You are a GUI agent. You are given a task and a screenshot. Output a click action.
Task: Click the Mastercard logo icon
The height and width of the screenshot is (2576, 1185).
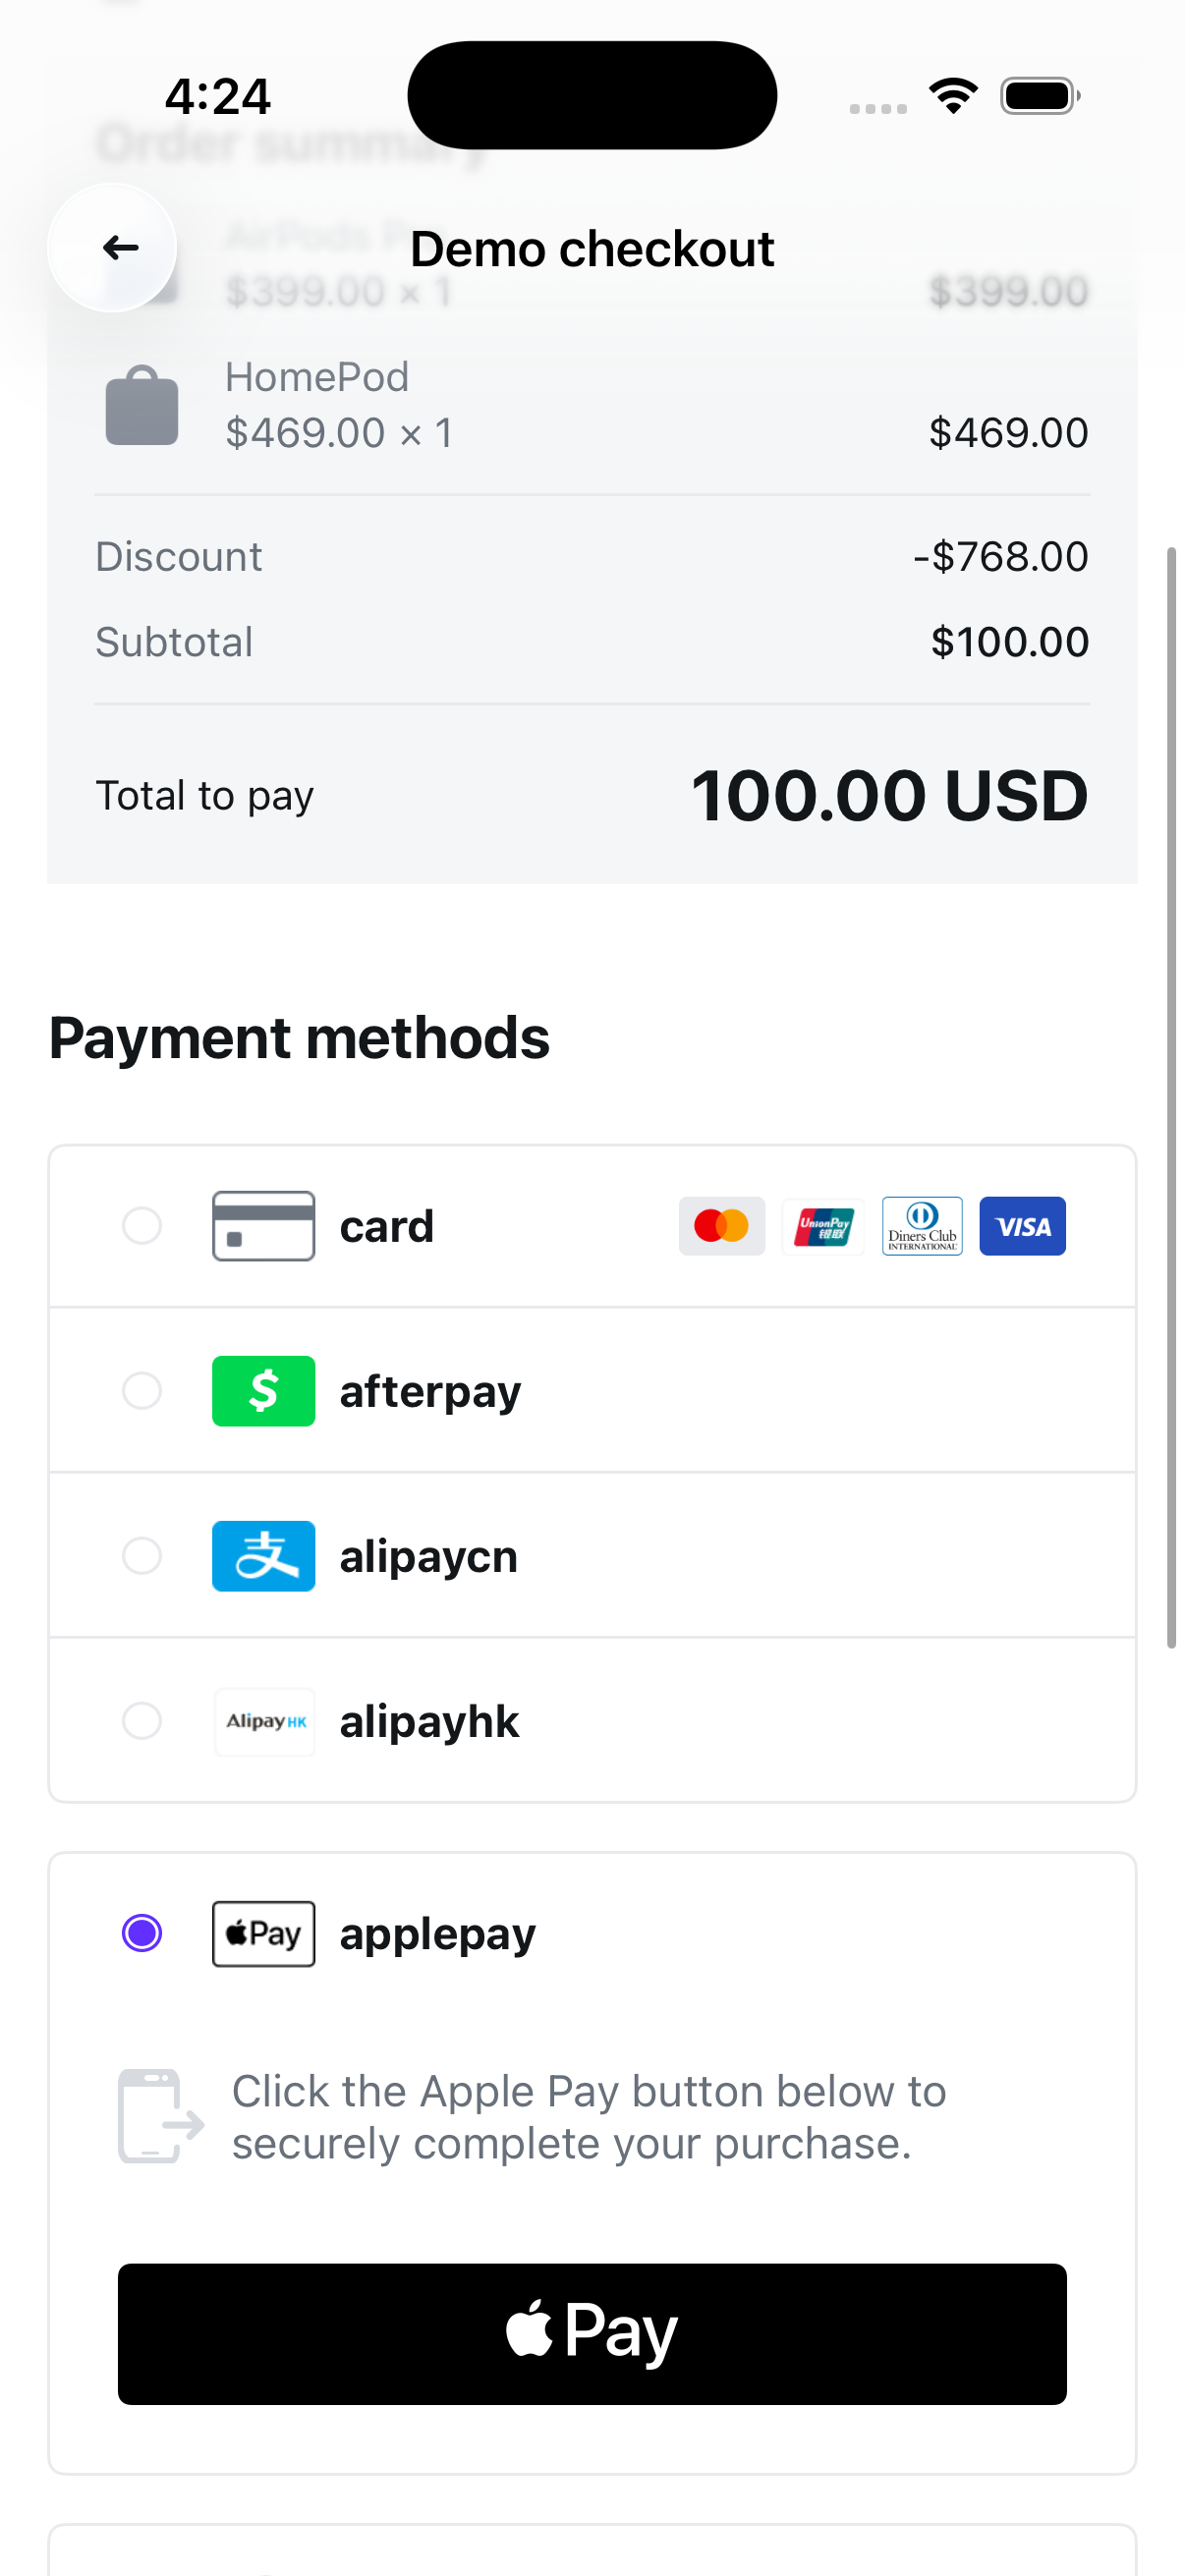pyautogui.click(x=721, y=1226)
